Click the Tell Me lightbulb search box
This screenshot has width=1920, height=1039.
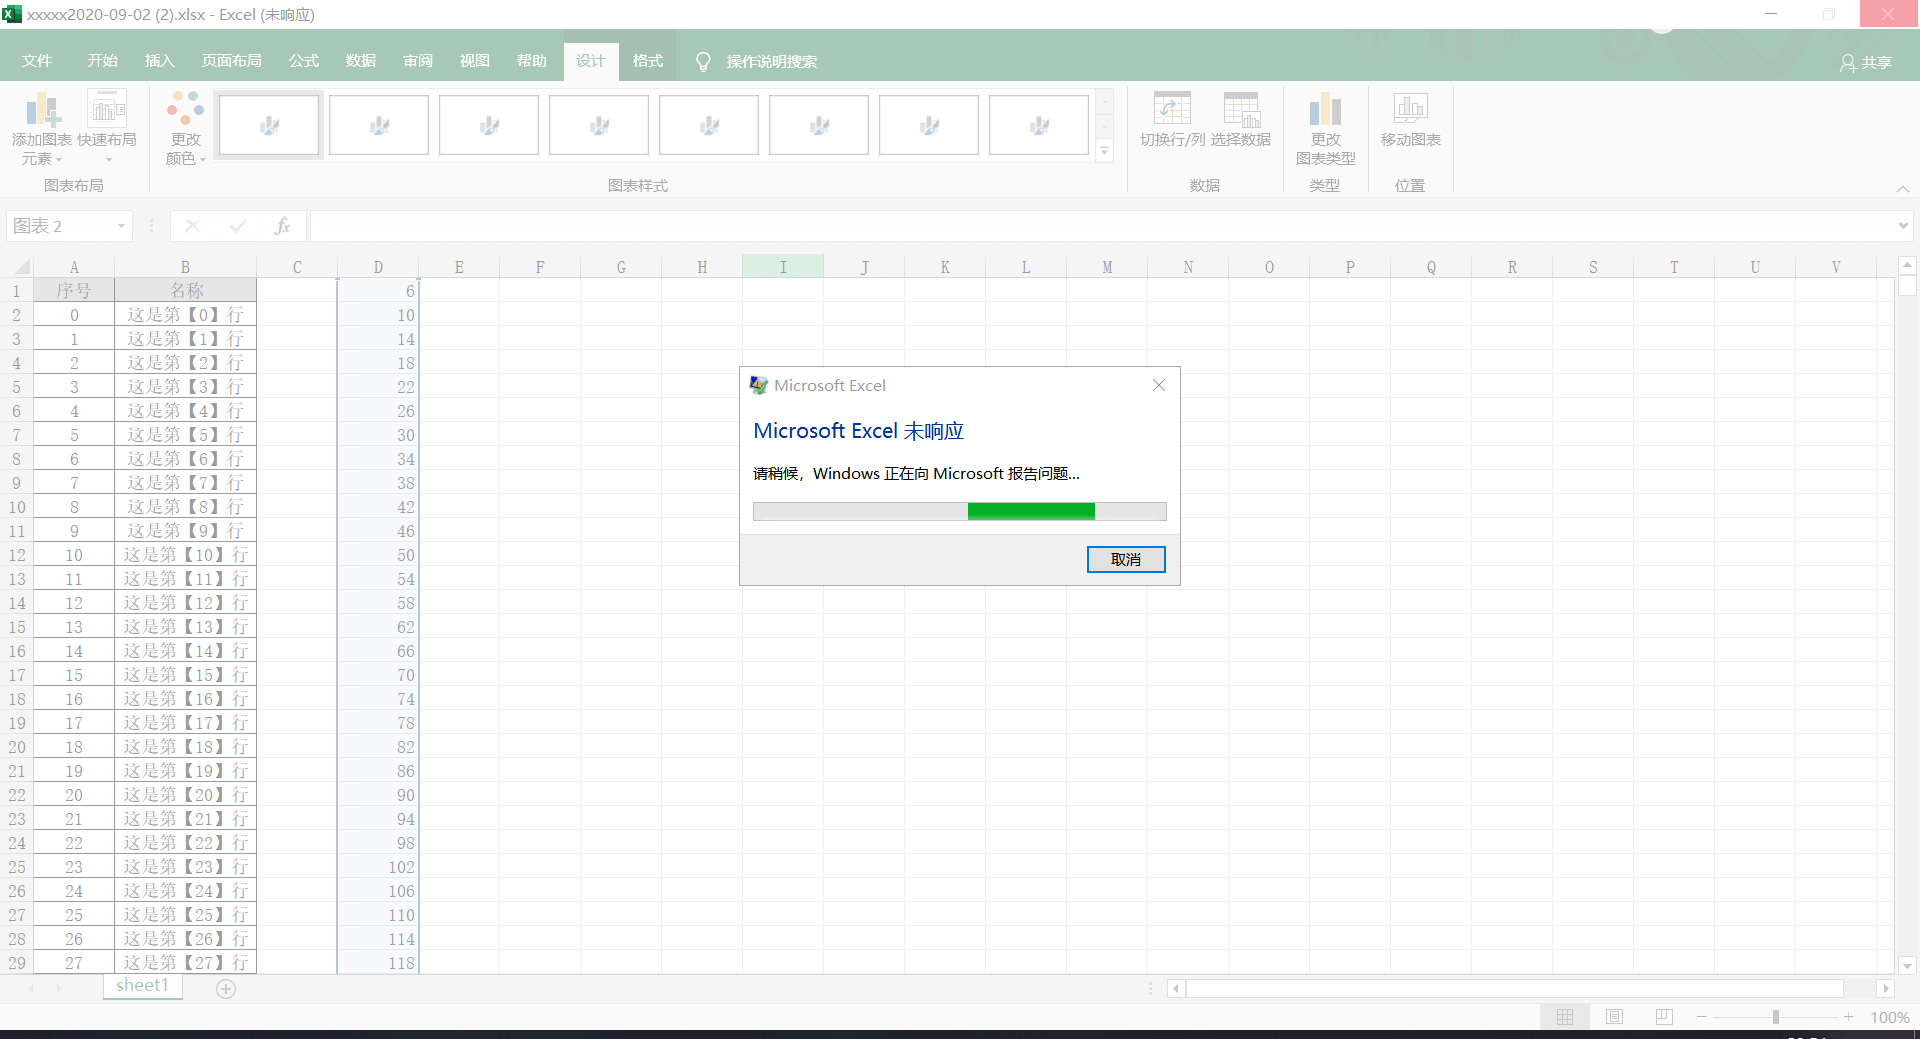point(757,62)
